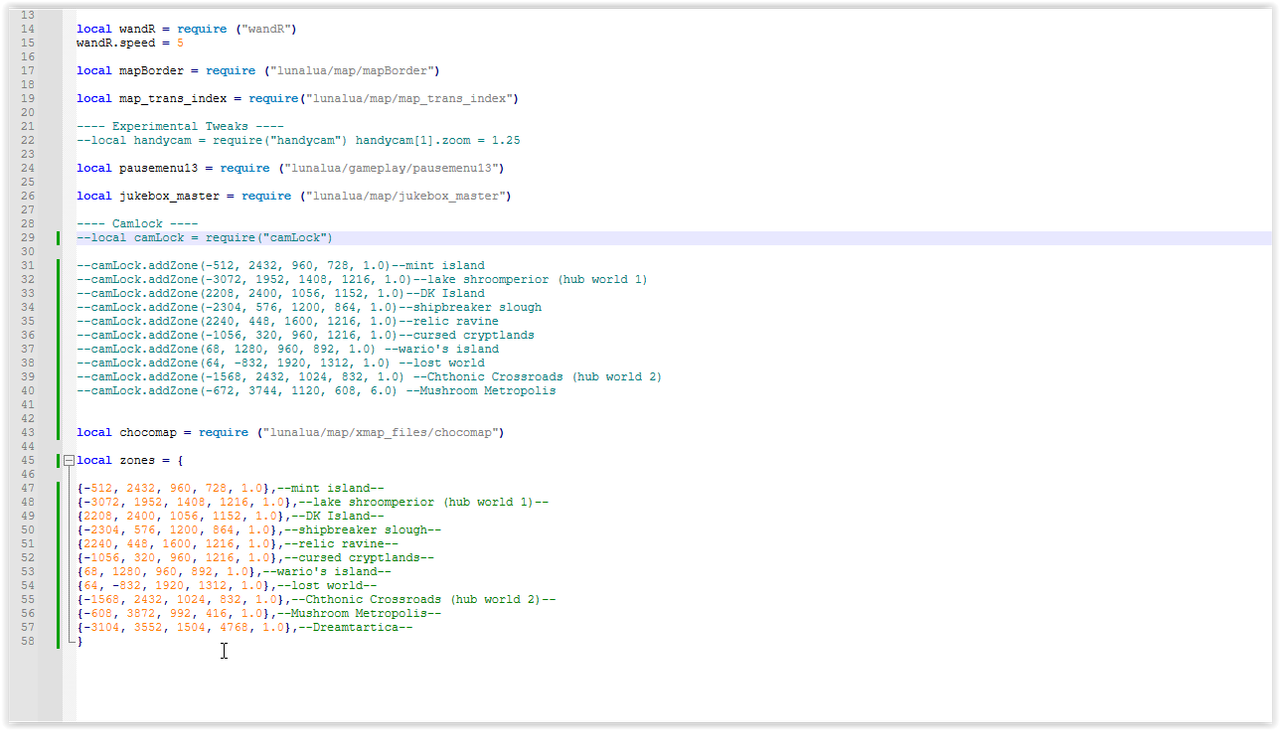
Task: Click the map_trans_index require line
Action: pos(297,99)
